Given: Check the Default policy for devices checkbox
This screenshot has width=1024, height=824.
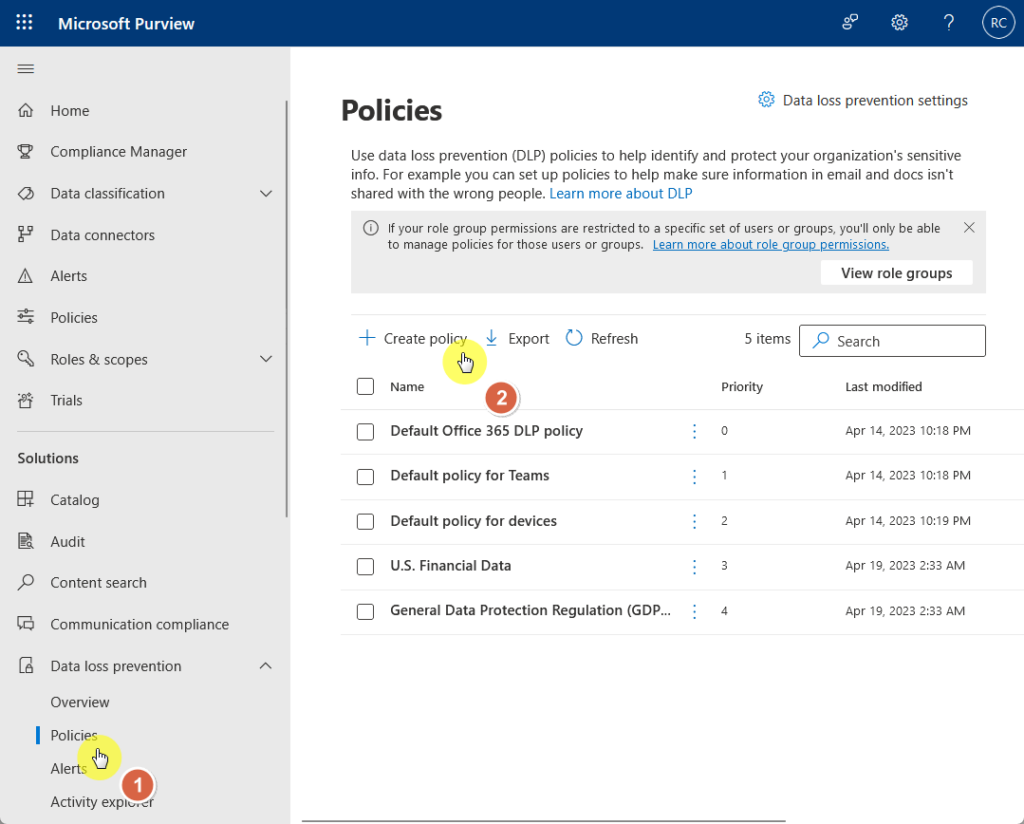Looking at the screenshot, I should [366, 522].
